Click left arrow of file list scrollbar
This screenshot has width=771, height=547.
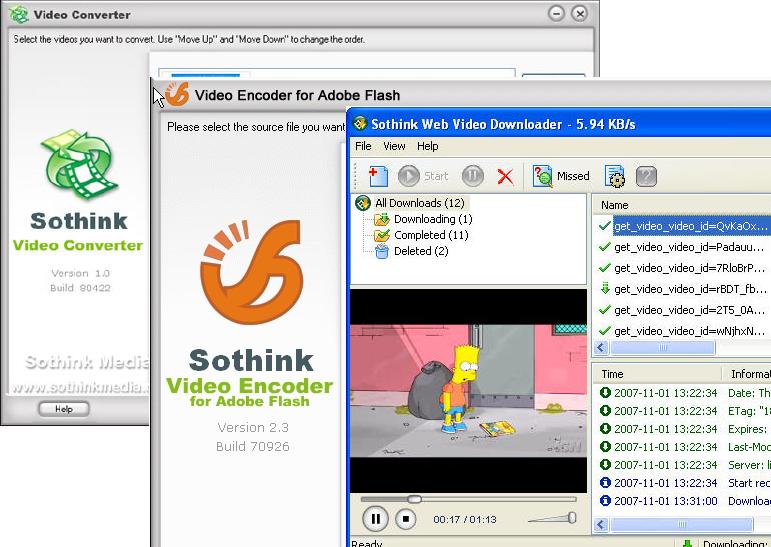point(601,348)
